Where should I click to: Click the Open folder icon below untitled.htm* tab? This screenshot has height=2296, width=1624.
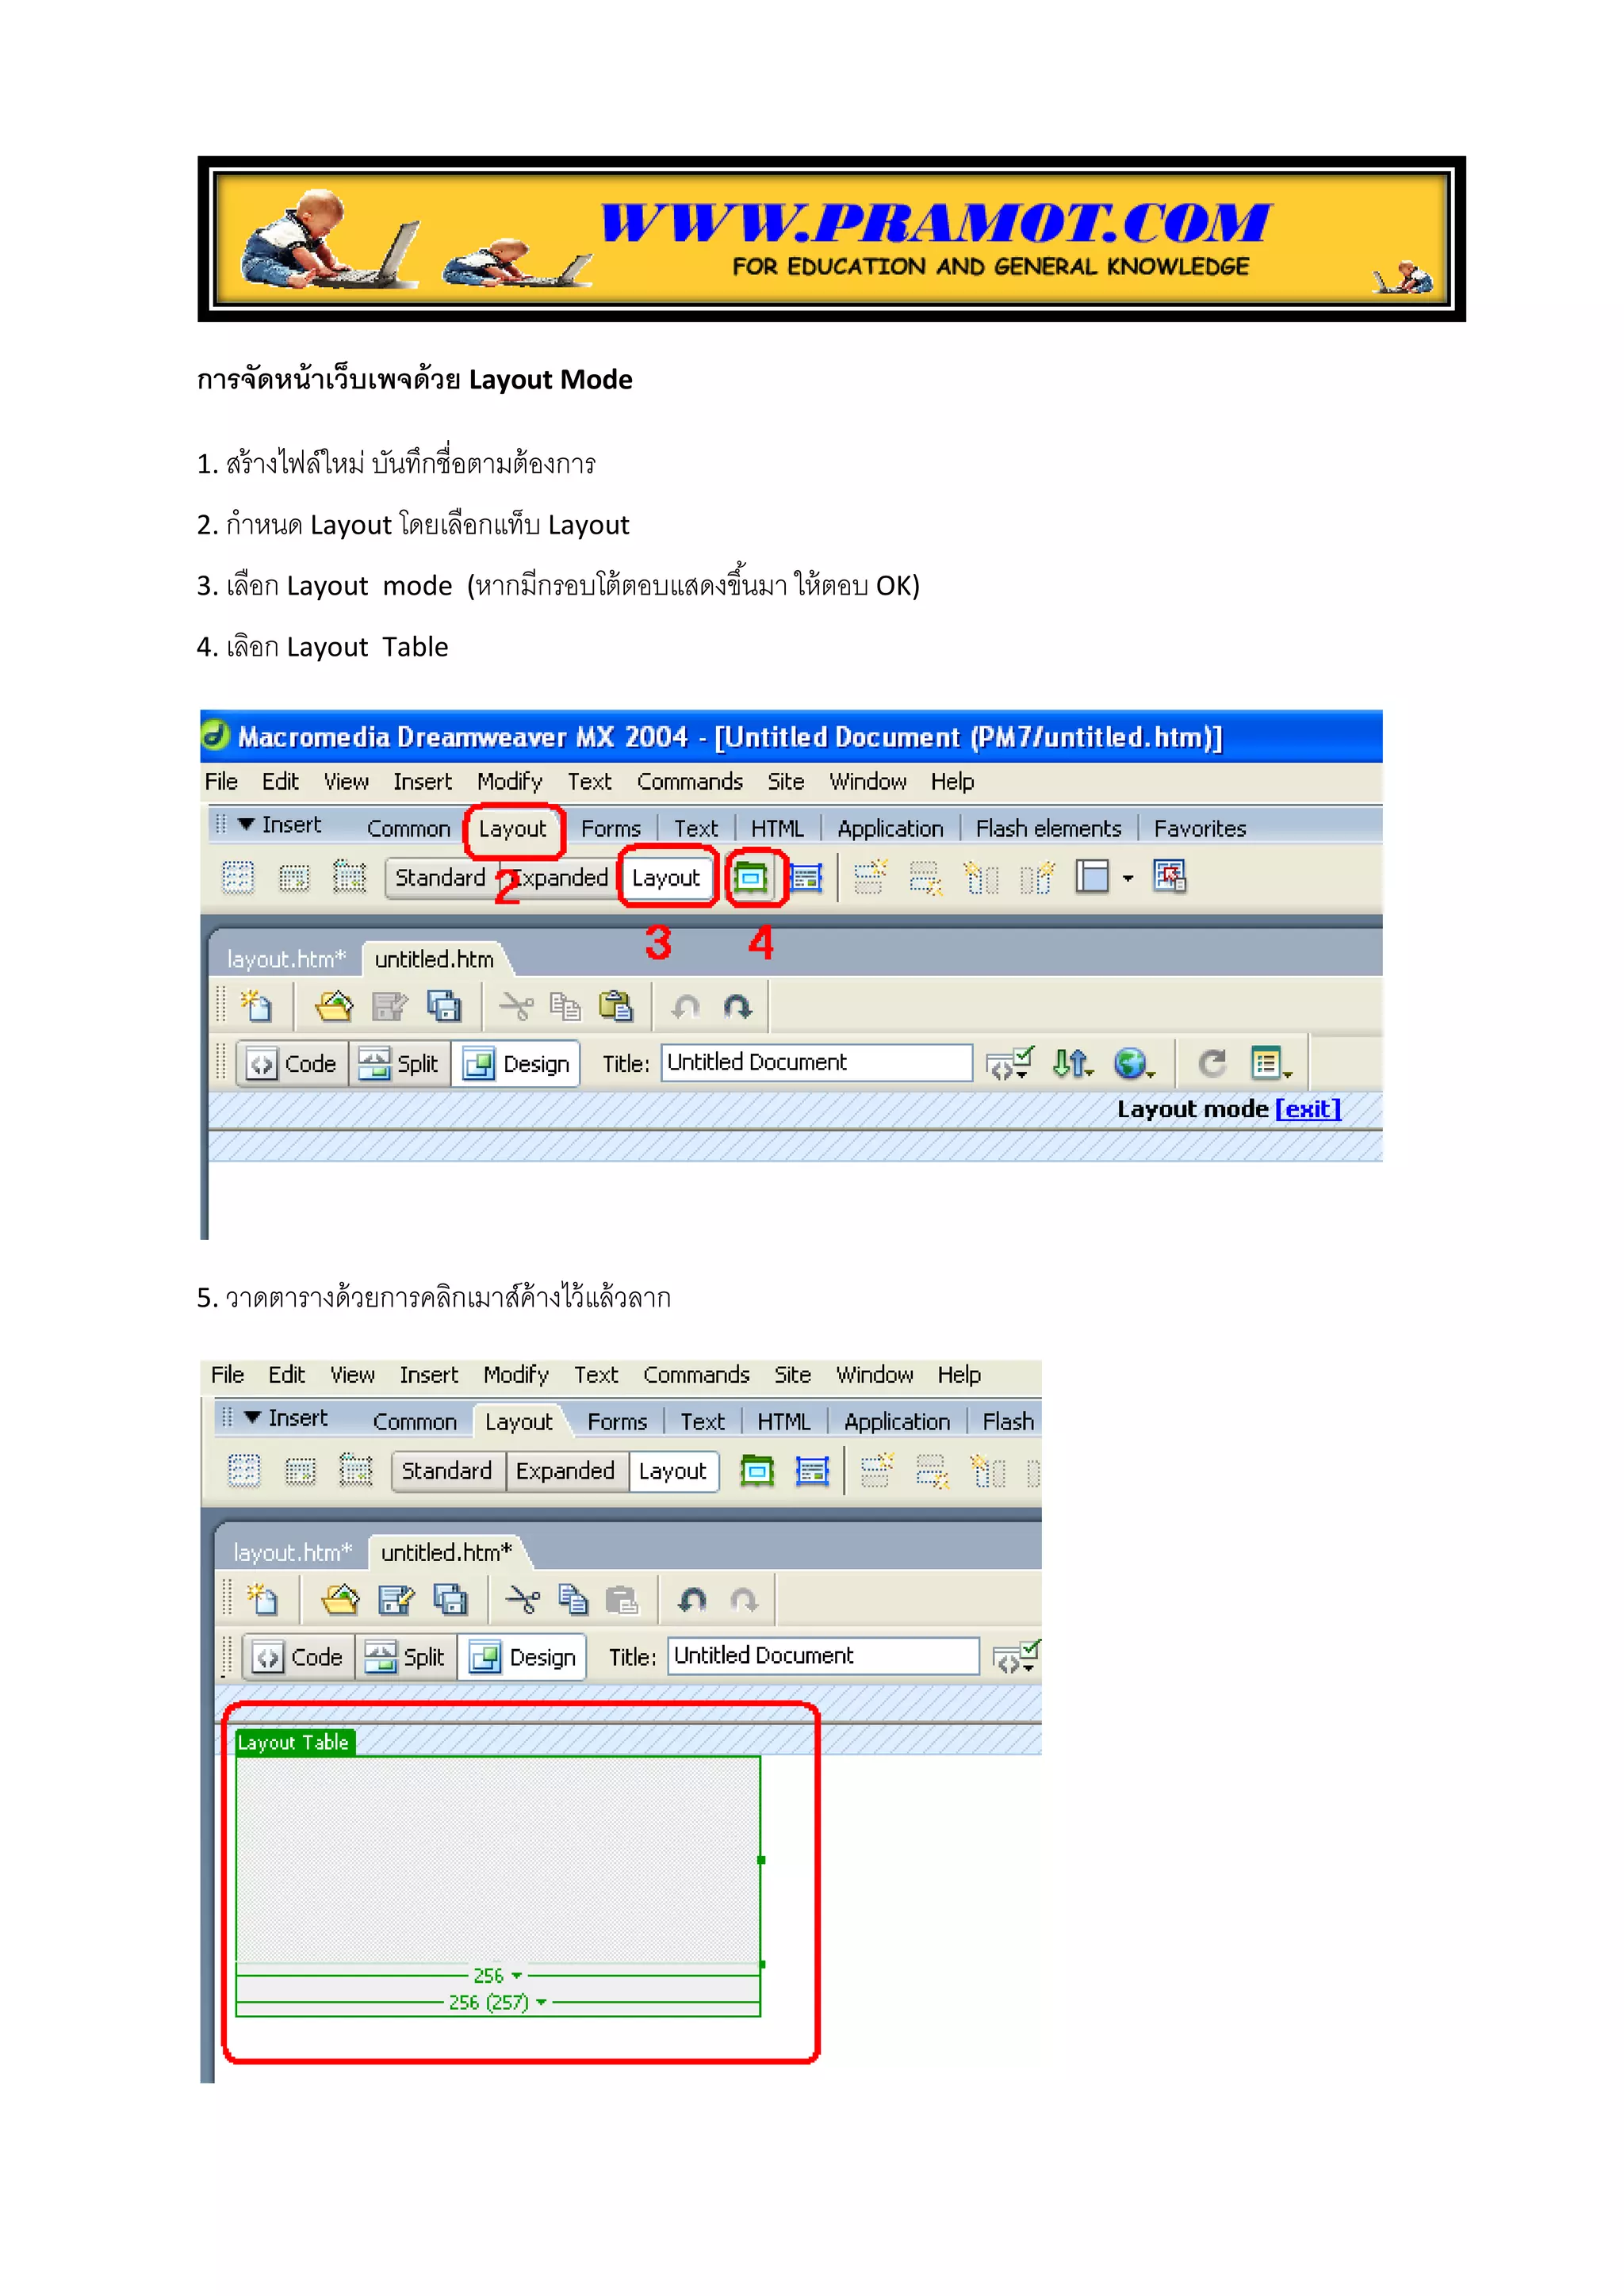(340, 1600)
